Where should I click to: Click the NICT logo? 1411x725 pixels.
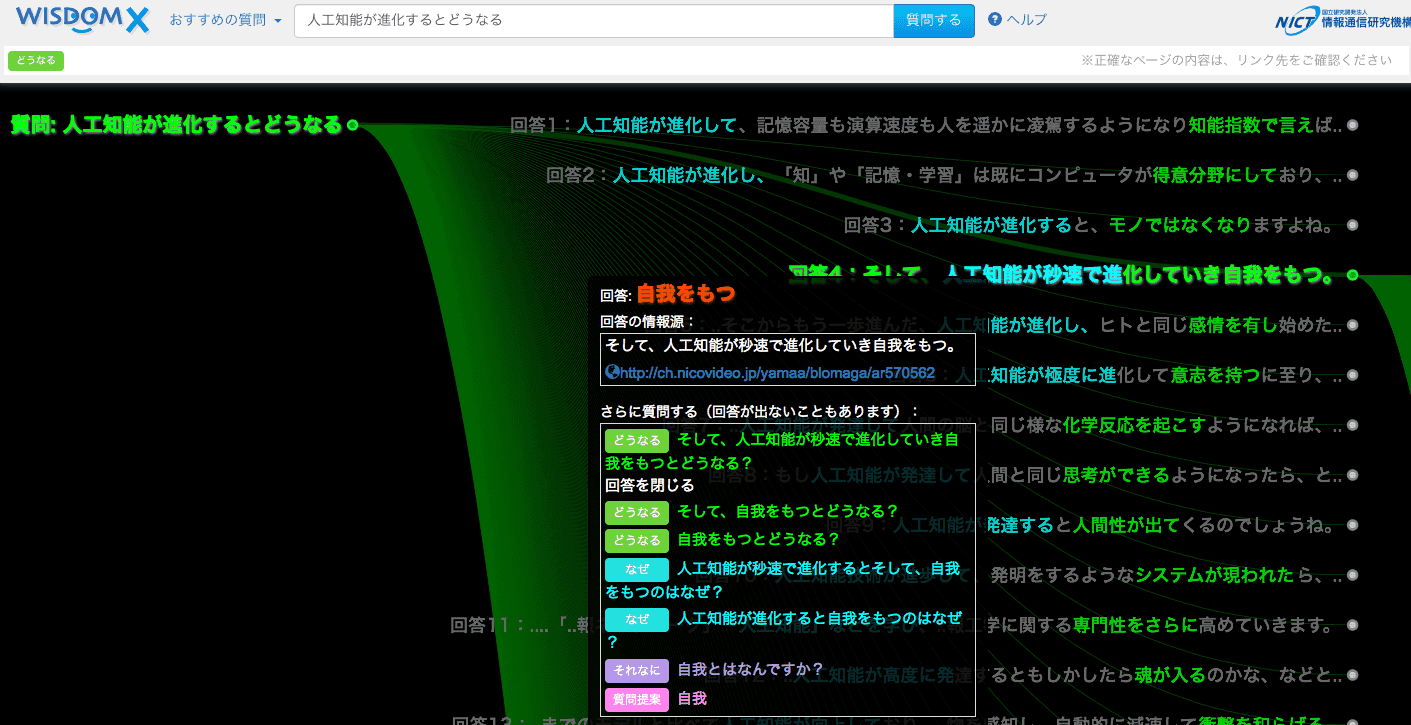tap(1341, 20)
